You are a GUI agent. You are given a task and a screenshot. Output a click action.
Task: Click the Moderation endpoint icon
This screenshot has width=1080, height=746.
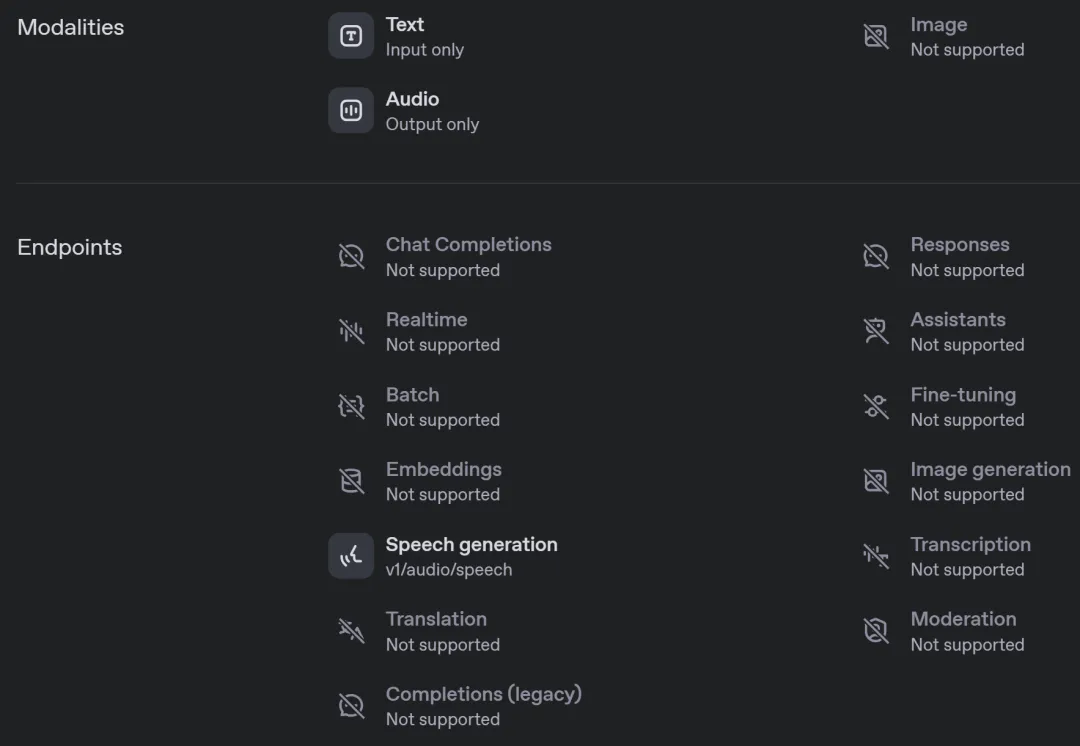click(x=876, y=631)
